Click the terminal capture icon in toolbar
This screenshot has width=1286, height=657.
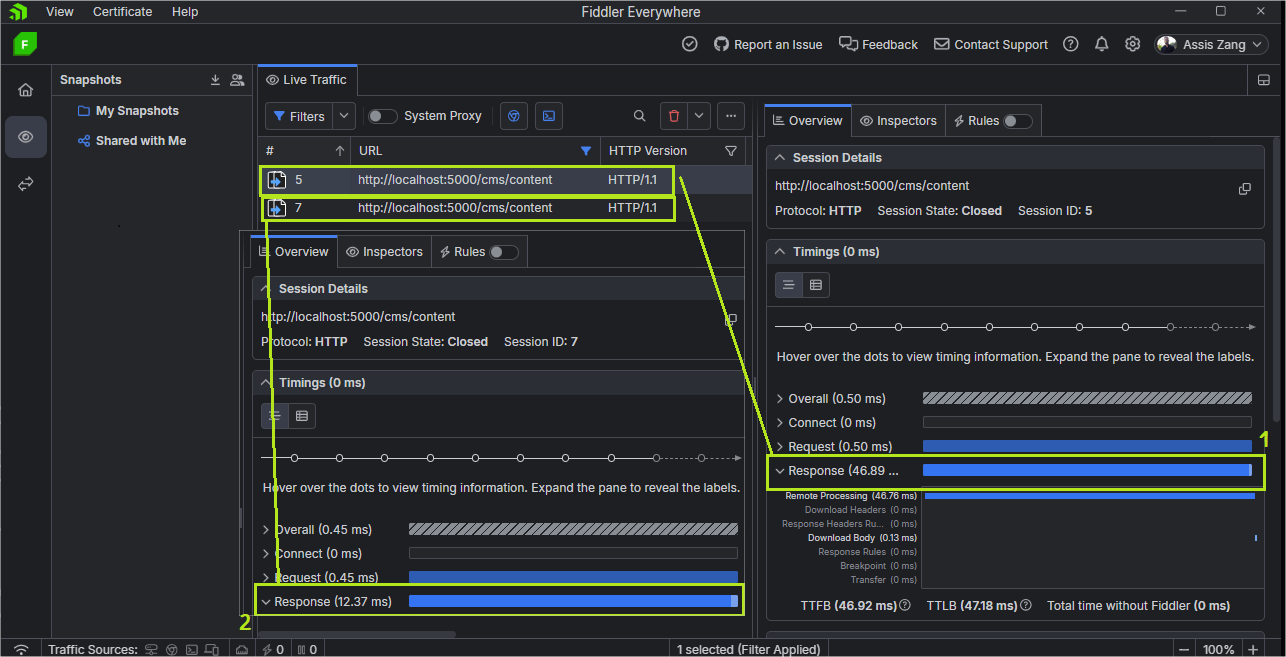point(549,116)
